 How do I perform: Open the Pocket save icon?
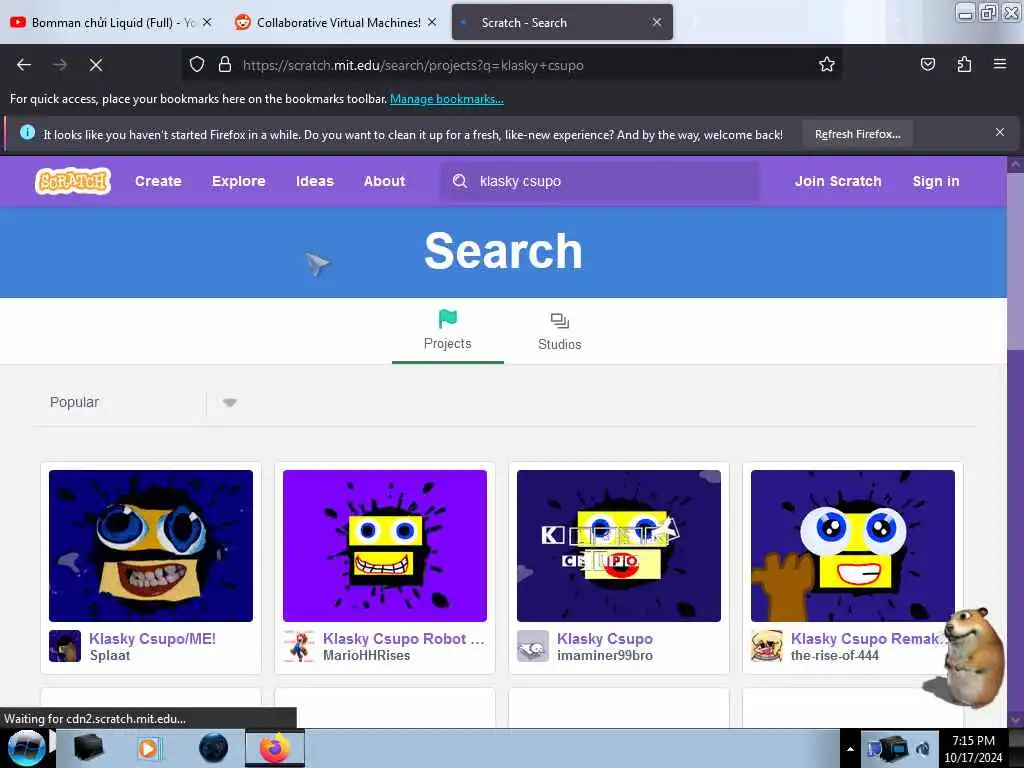927,64
